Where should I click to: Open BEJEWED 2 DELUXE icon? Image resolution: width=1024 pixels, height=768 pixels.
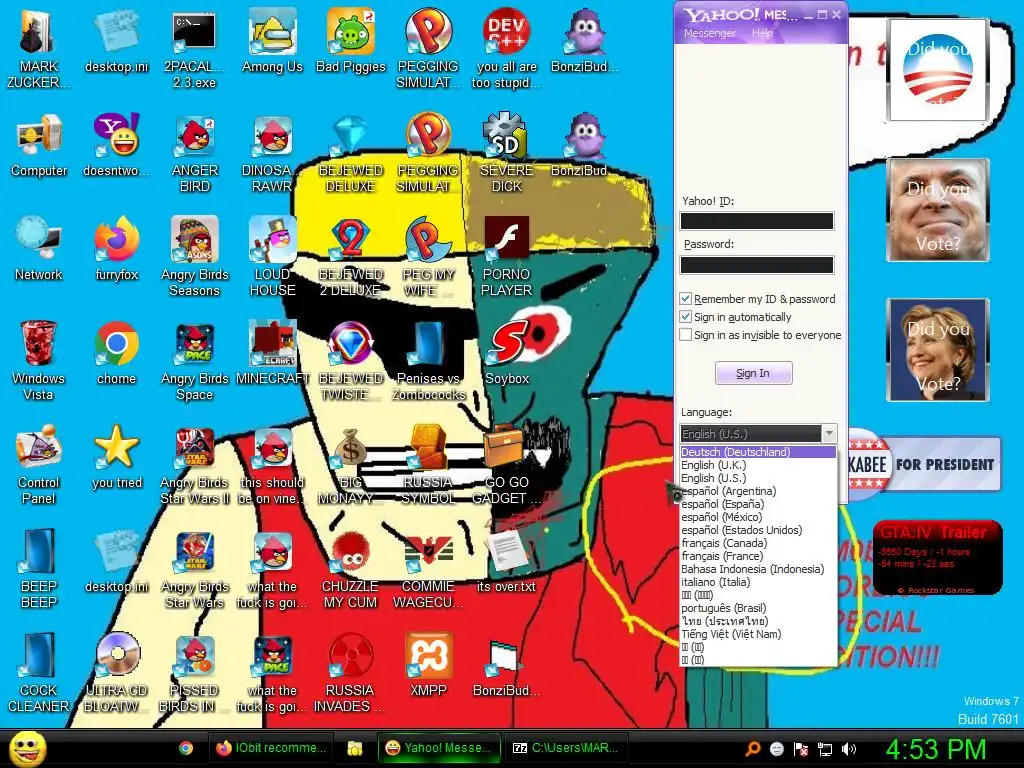(351, 257)
